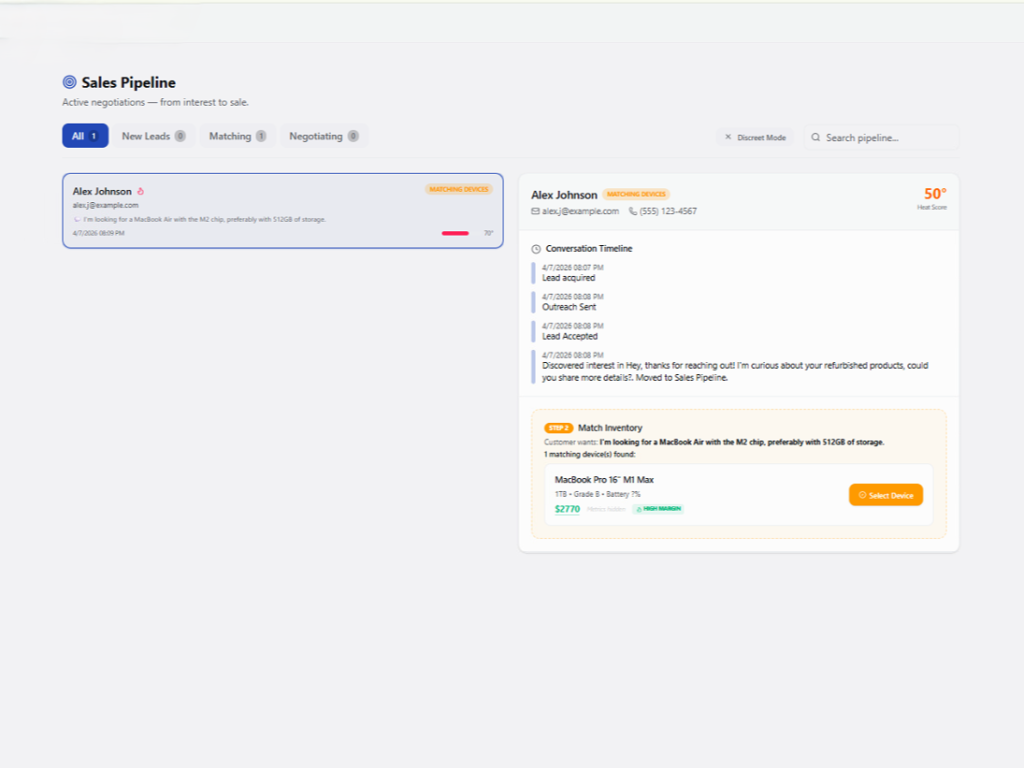1024x768 pixels.
Task: Open the Matching tab
Action: click(237, 136)
